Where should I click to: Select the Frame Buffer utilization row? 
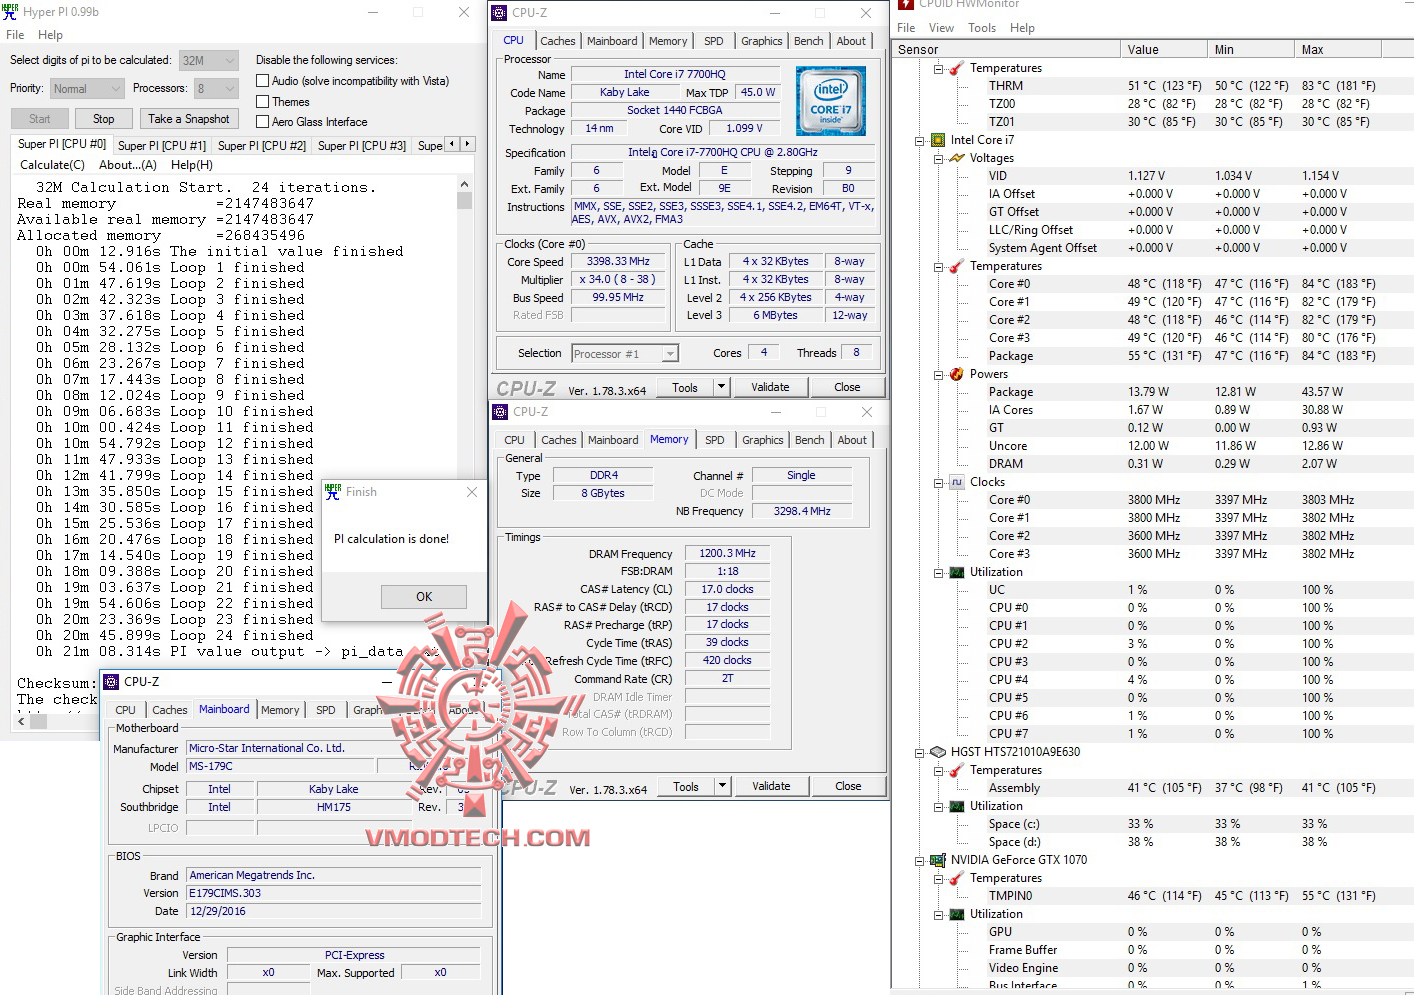[1152, 950]
